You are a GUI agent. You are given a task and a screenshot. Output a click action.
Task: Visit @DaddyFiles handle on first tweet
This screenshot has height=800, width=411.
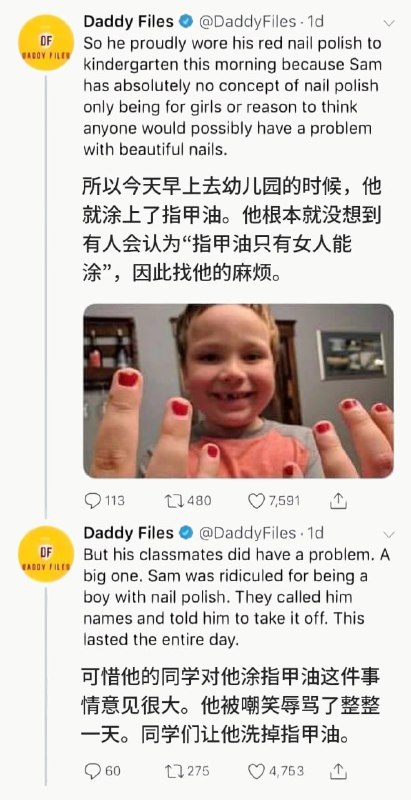tap(247, 21)
